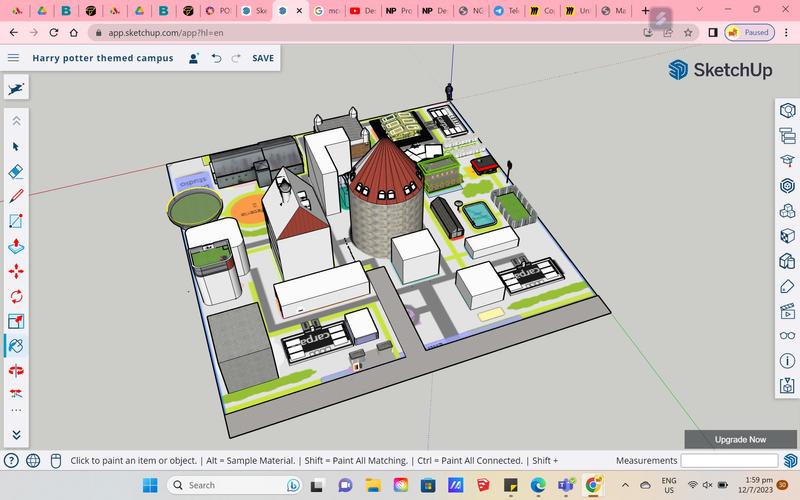This screenshot has width=800, height=500.
Task: Collapse the left toolbar with up chevrons
Action: pyautogui.click(x=16, y=120)
